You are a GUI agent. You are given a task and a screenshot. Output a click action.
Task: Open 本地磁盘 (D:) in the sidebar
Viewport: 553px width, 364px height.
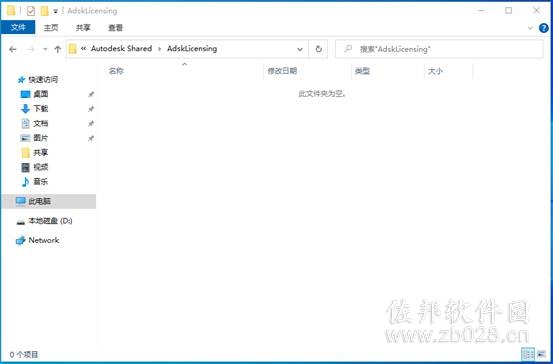pos(45,221)
